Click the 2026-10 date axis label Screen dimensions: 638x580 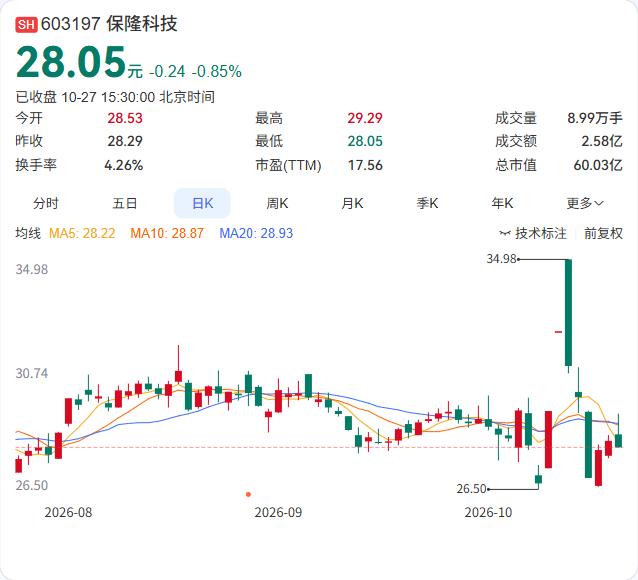[x=488, y=512]
